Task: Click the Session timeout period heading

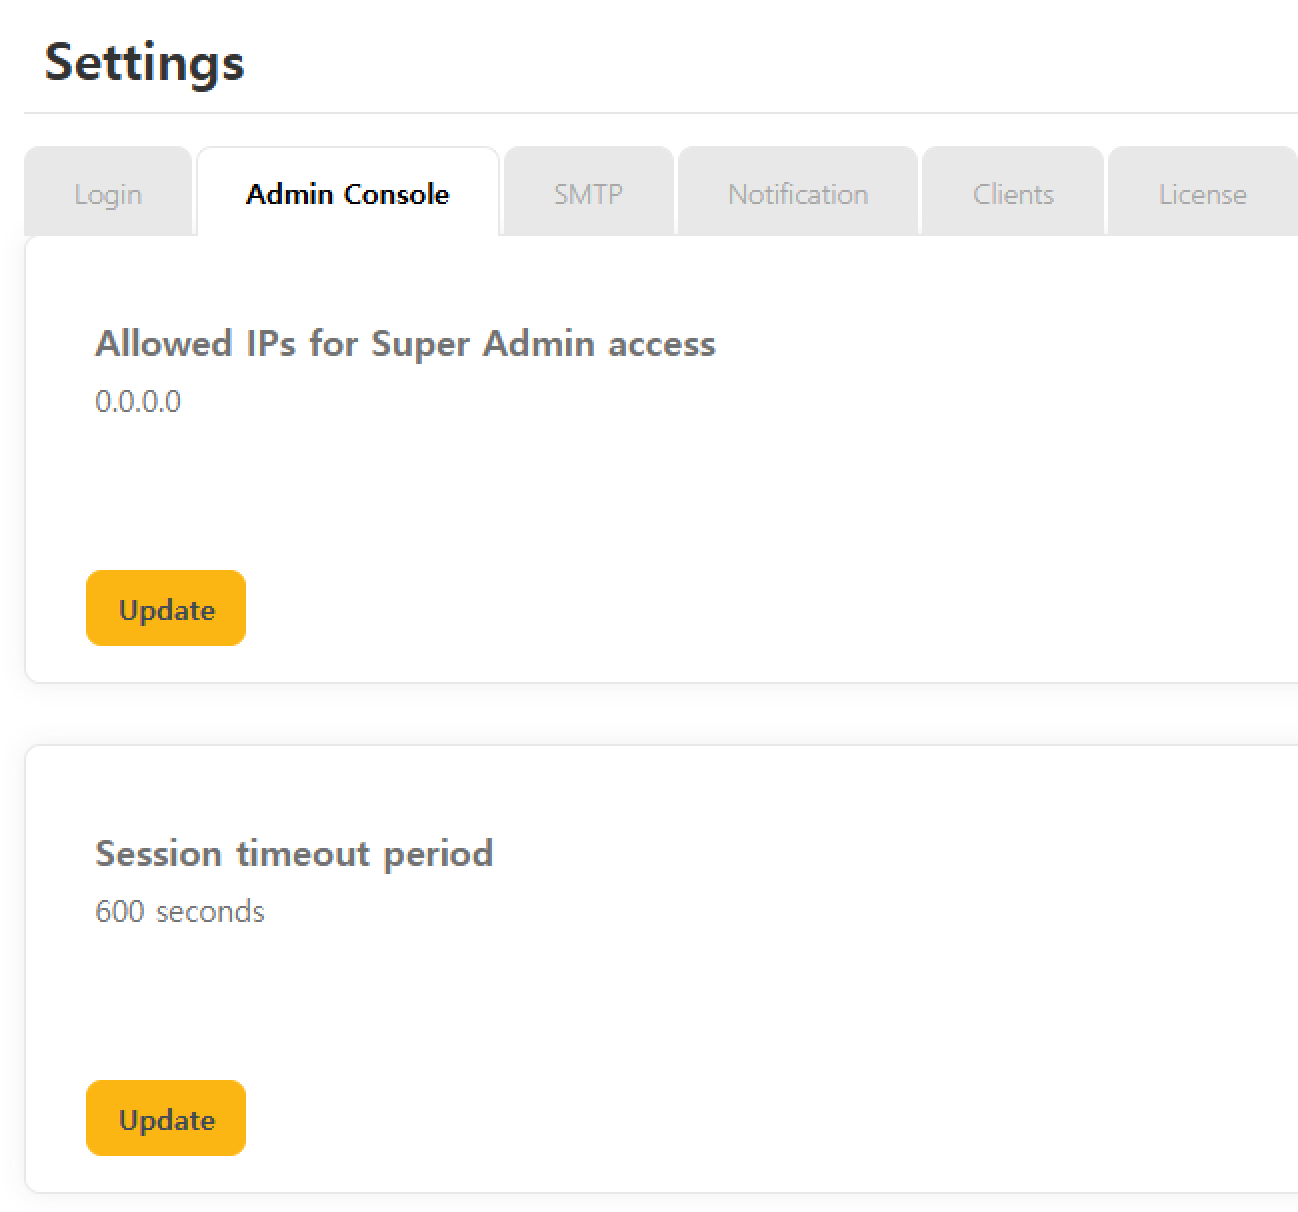Action: pos(294,853)
